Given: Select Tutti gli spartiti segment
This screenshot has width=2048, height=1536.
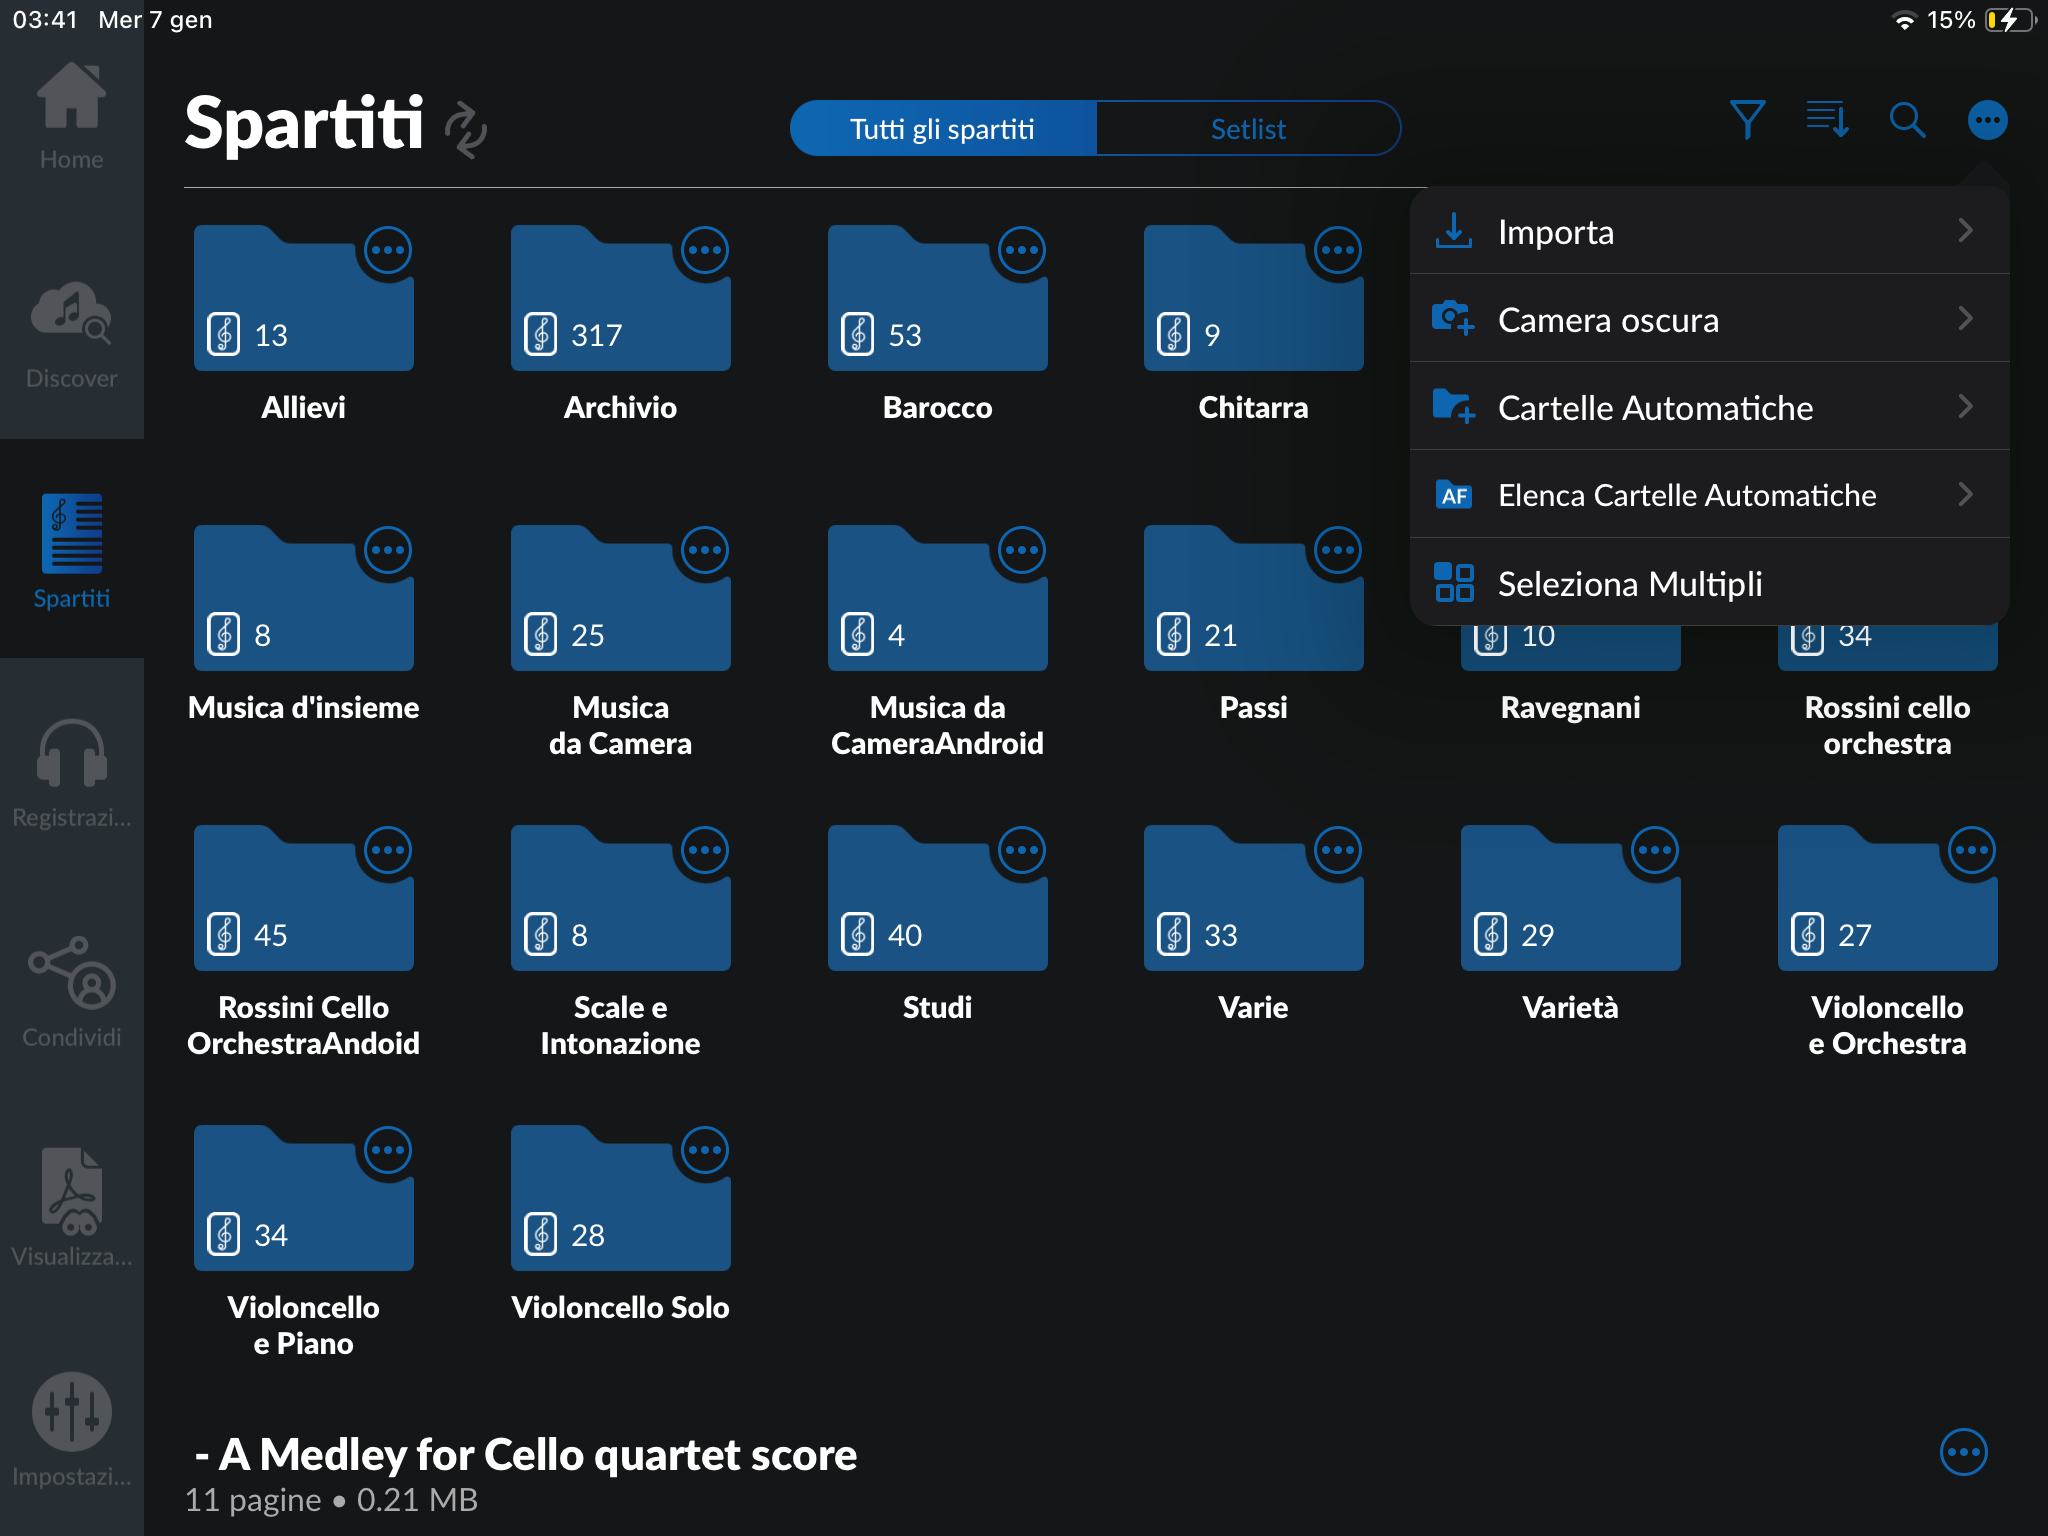Looking at the screenshot, I should point(942,129).
